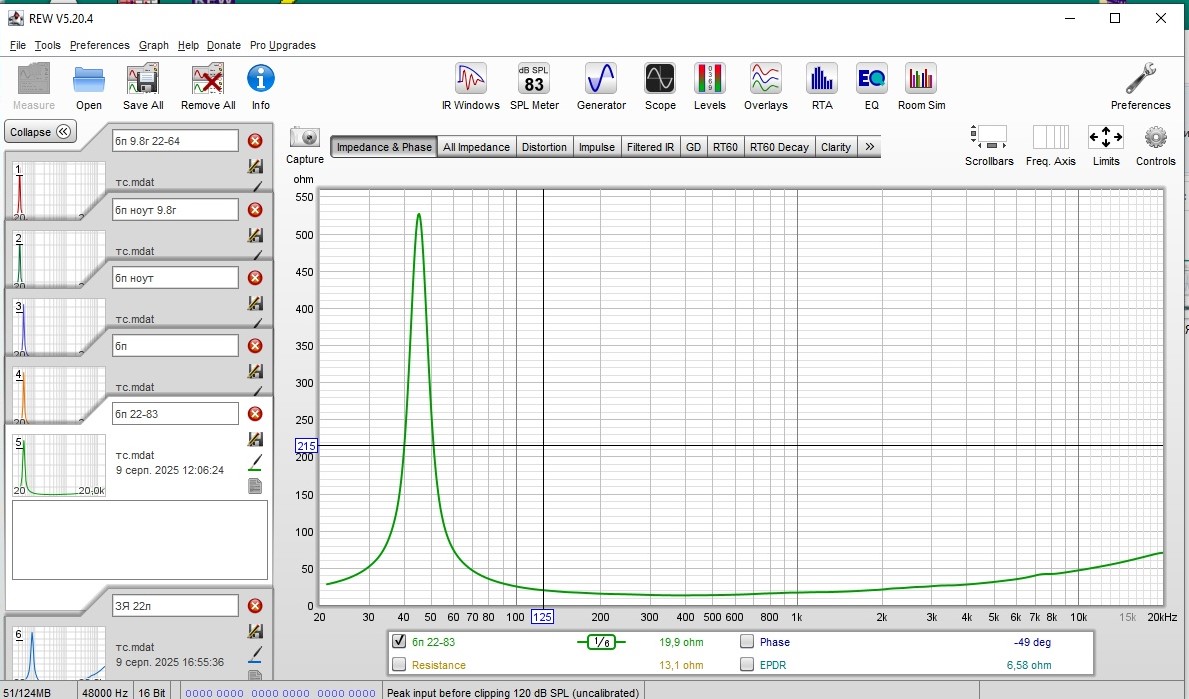Open the Preferences menu
This screenshot has height=699, width=1189.
click(99, 45)
